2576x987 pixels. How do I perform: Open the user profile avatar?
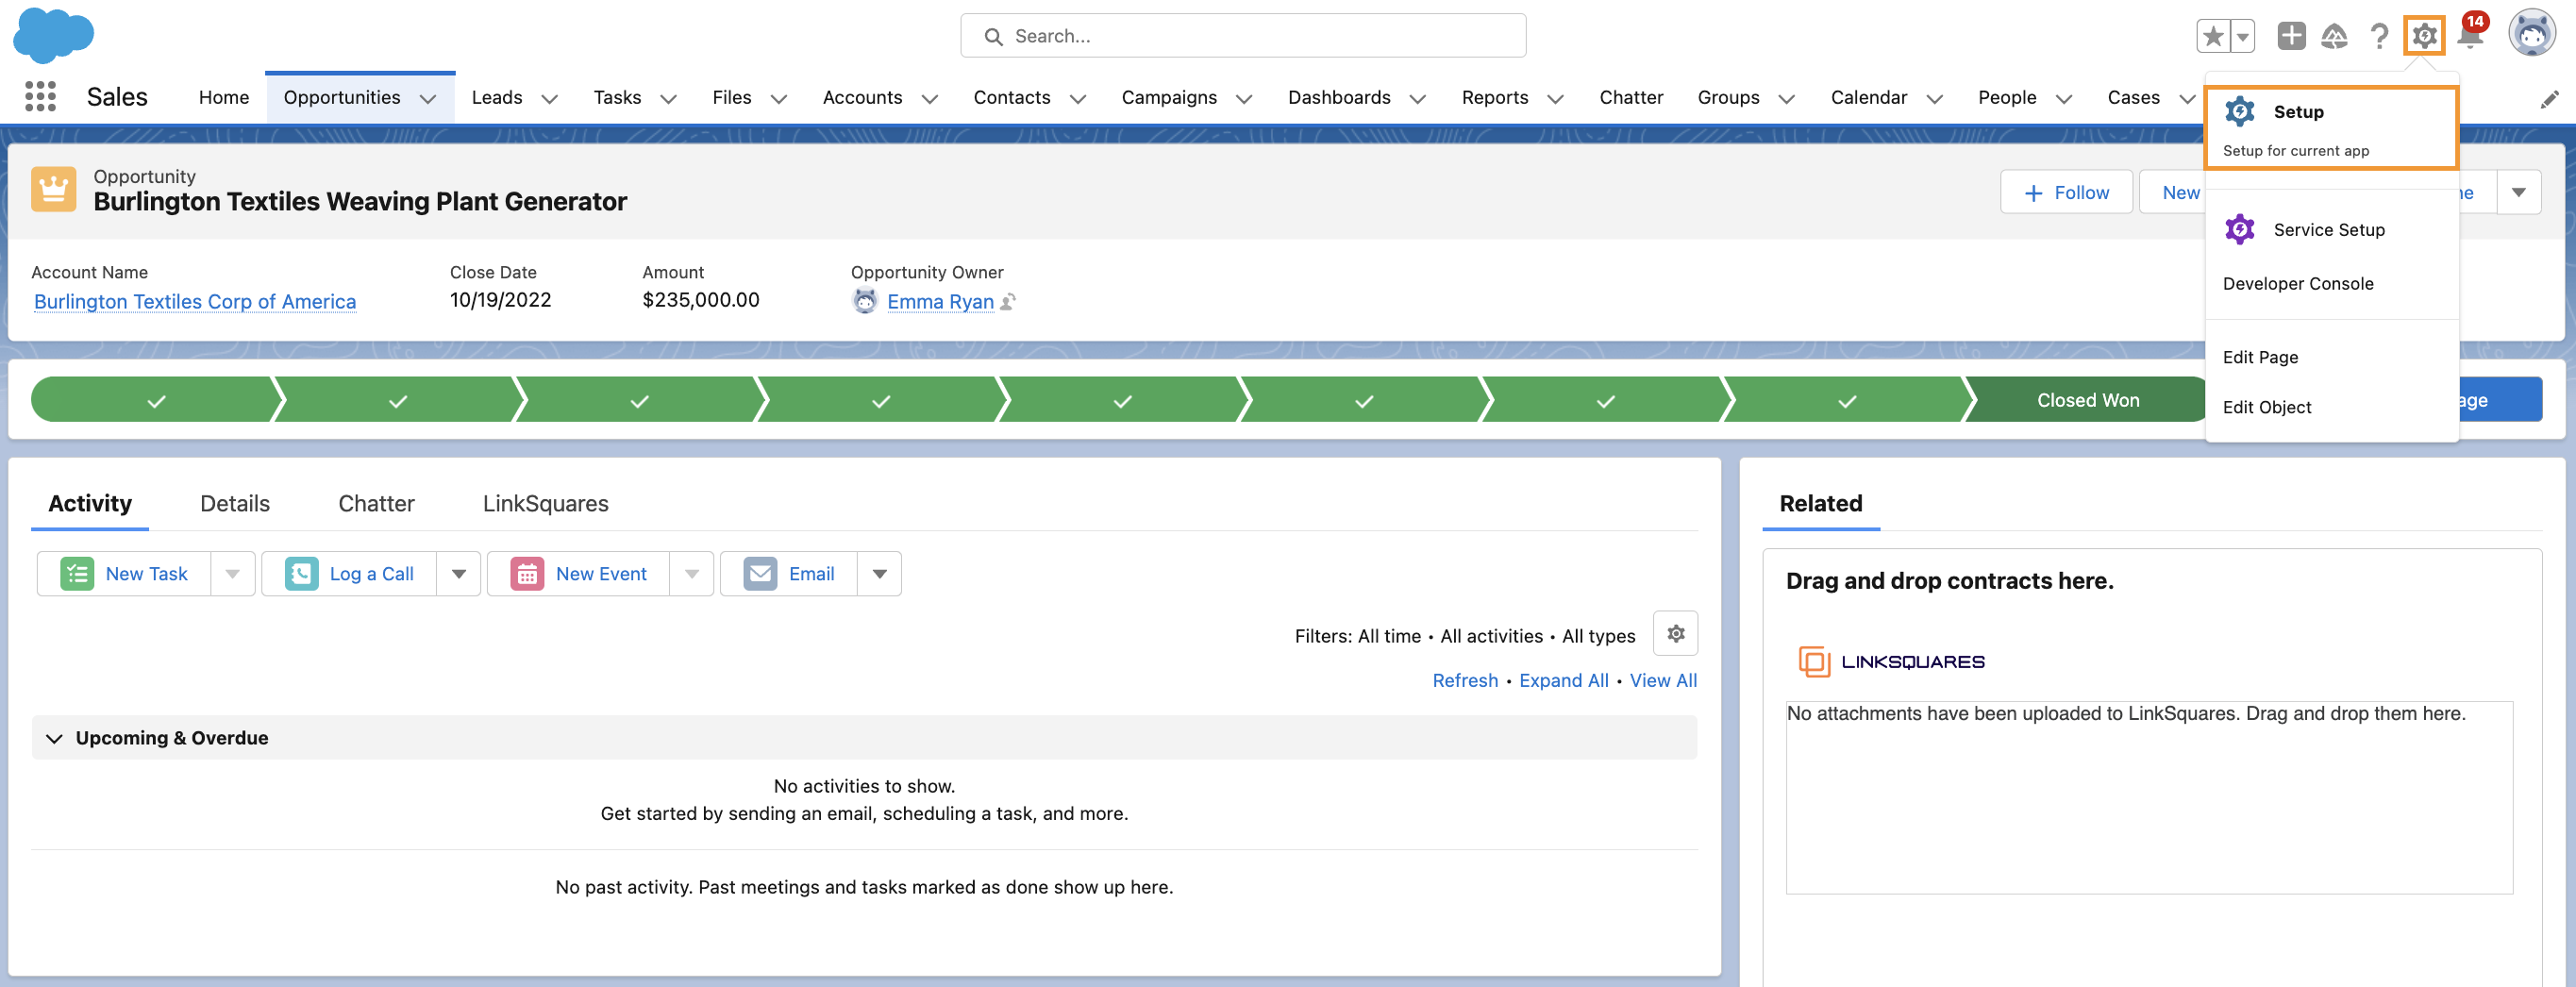tap(2532, 34)
